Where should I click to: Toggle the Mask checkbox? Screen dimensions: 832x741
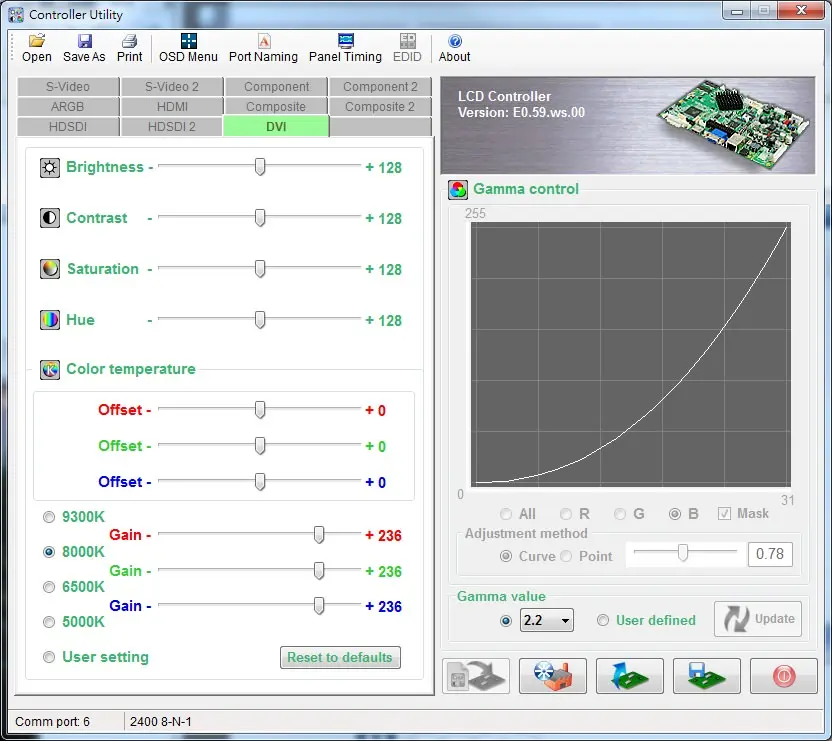pyautogui.click(x=724, y=513)
